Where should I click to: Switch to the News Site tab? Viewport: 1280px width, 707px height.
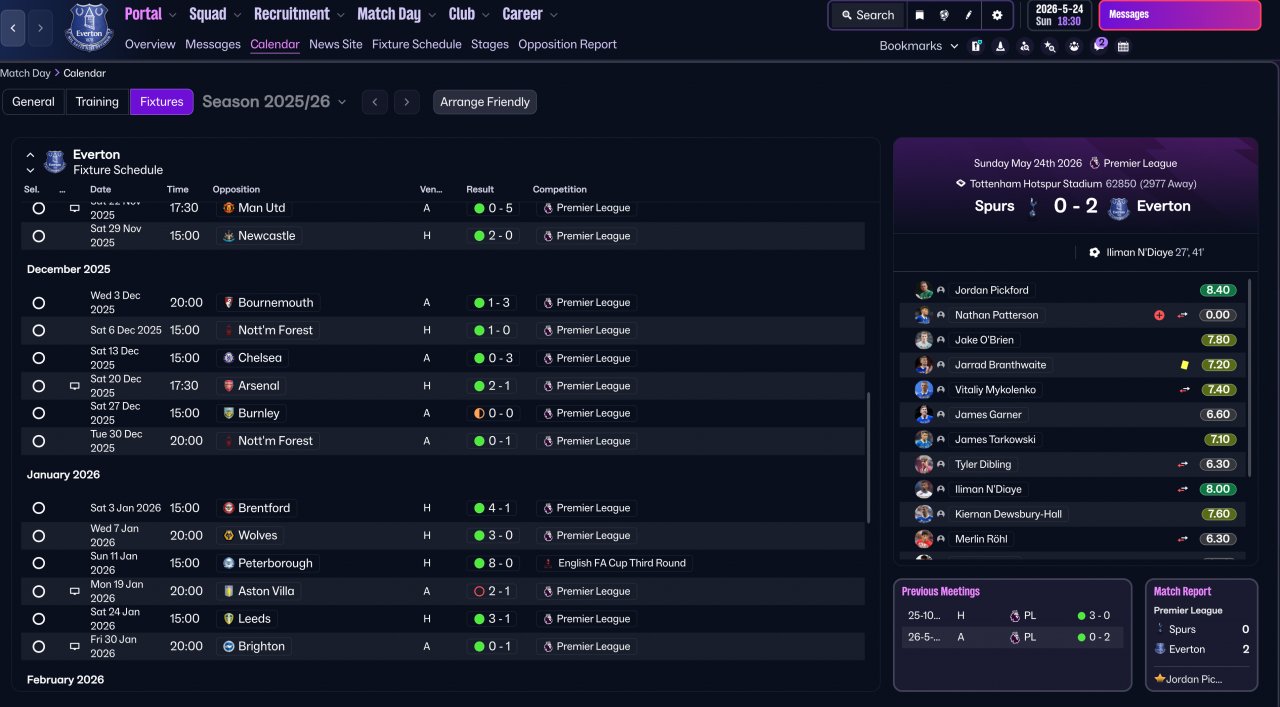click(x=336, y=45)
